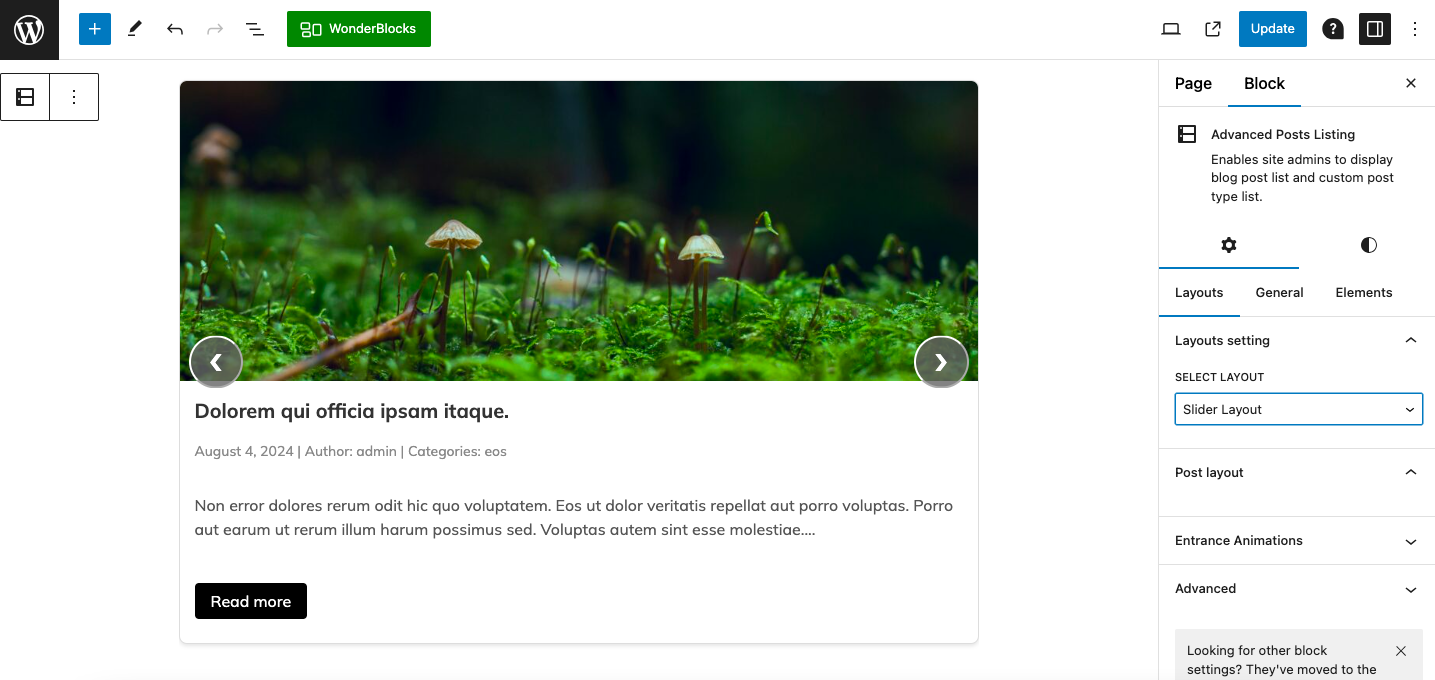Open the Elements tab
Viewport: 1435px width, 680px height.
point(1363,293)
